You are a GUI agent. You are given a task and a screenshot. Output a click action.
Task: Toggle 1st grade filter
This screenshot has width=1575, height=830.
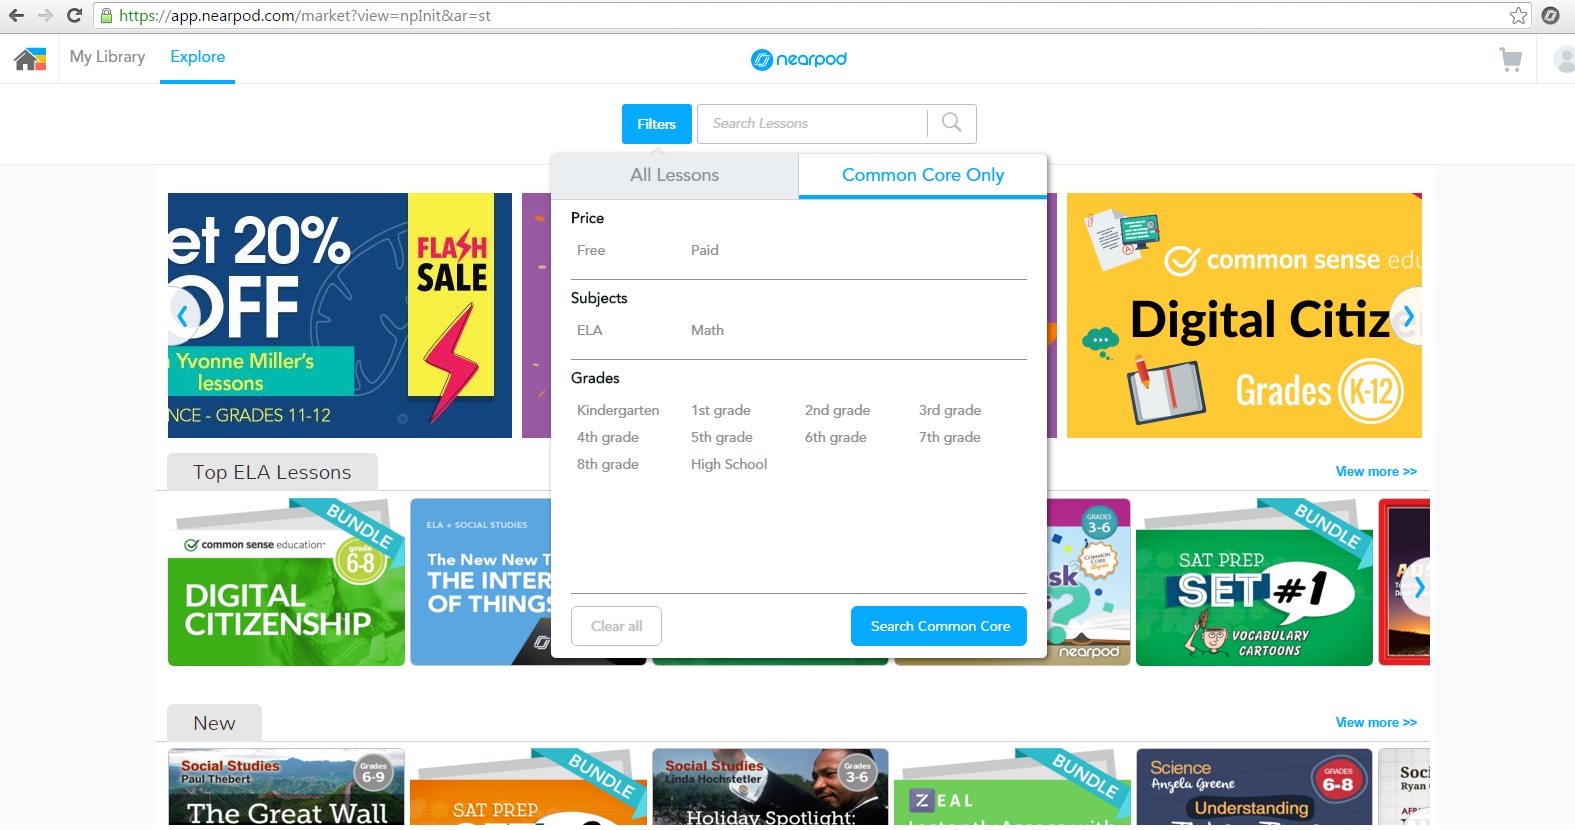click(x=720, y=410)
